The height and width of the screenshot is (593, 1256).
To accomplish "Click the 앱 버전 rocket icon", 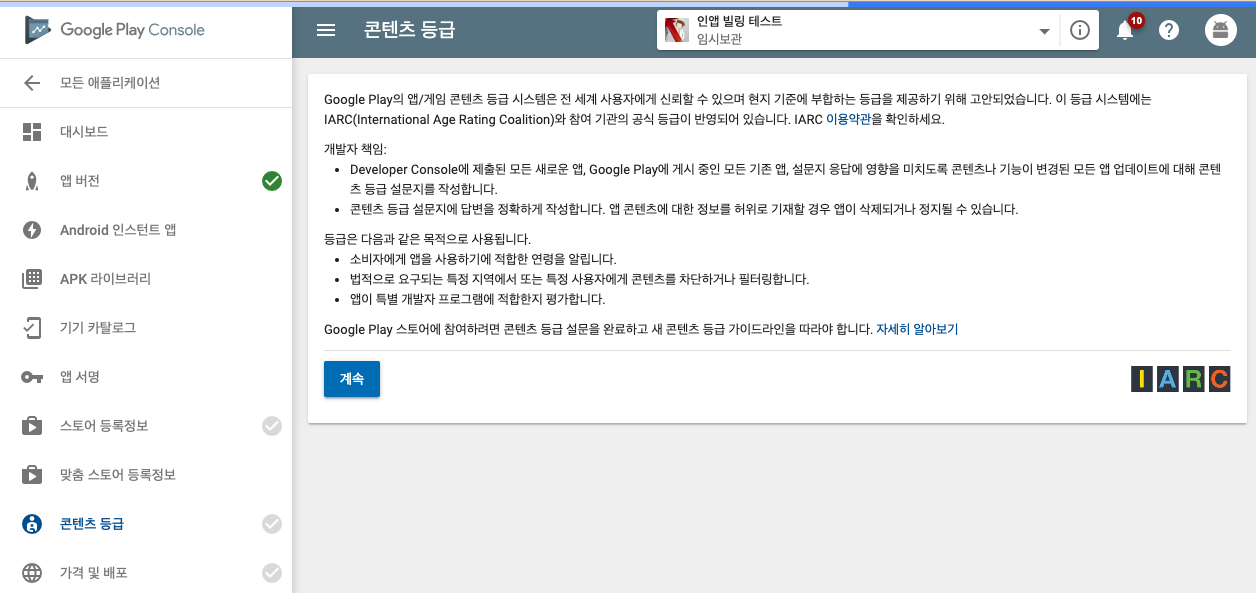I will [32, 181].
